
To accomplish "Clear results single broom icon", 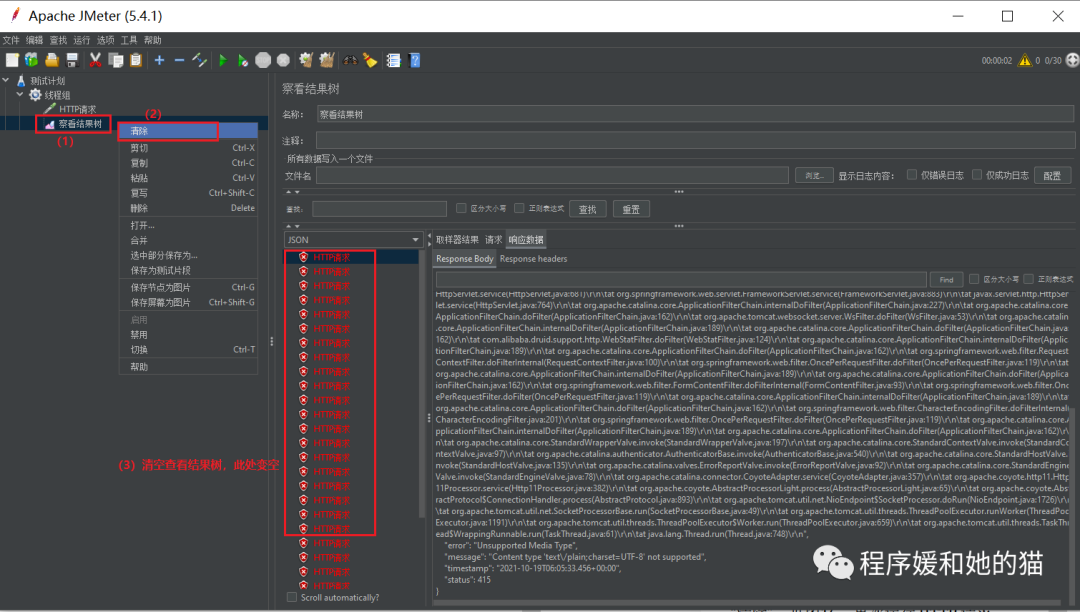I will click(307, 61).
